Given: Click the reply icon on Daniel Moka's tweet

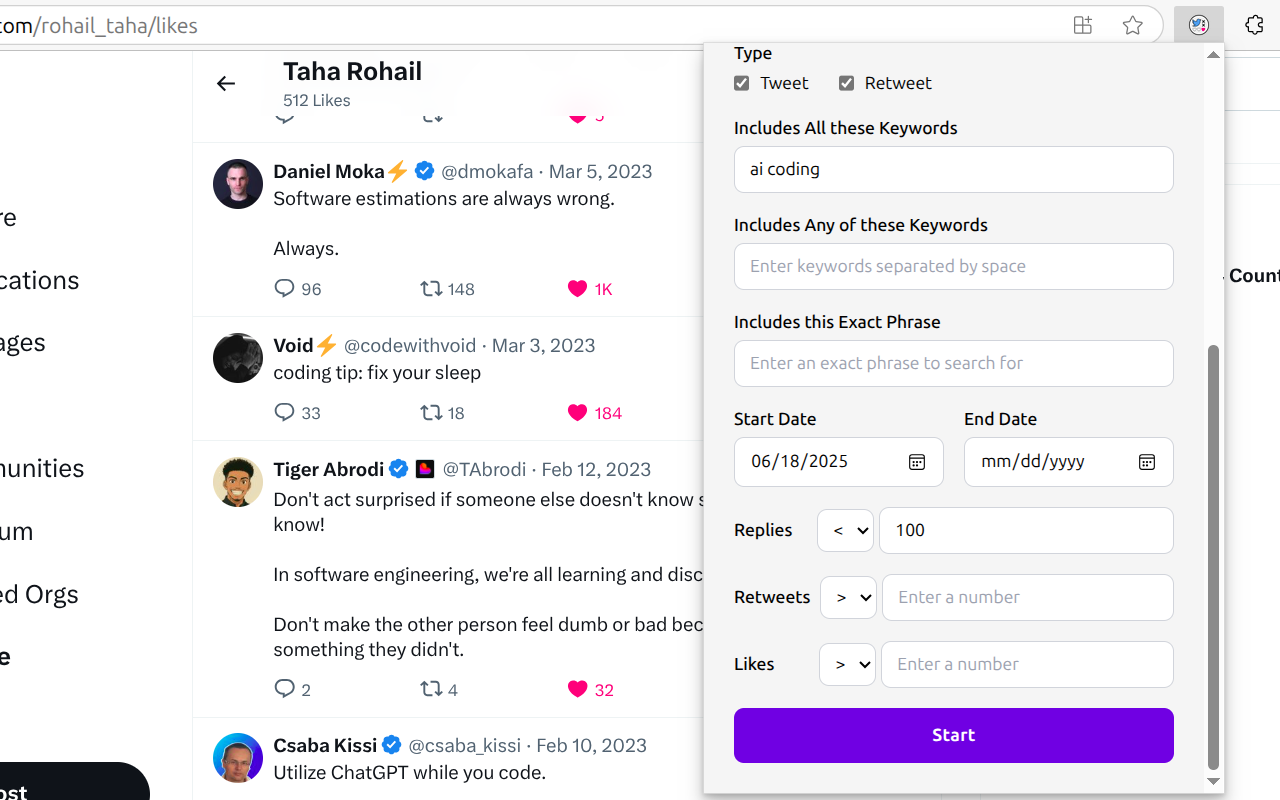Looking at the screenshot, I should [x=284, y=289].
